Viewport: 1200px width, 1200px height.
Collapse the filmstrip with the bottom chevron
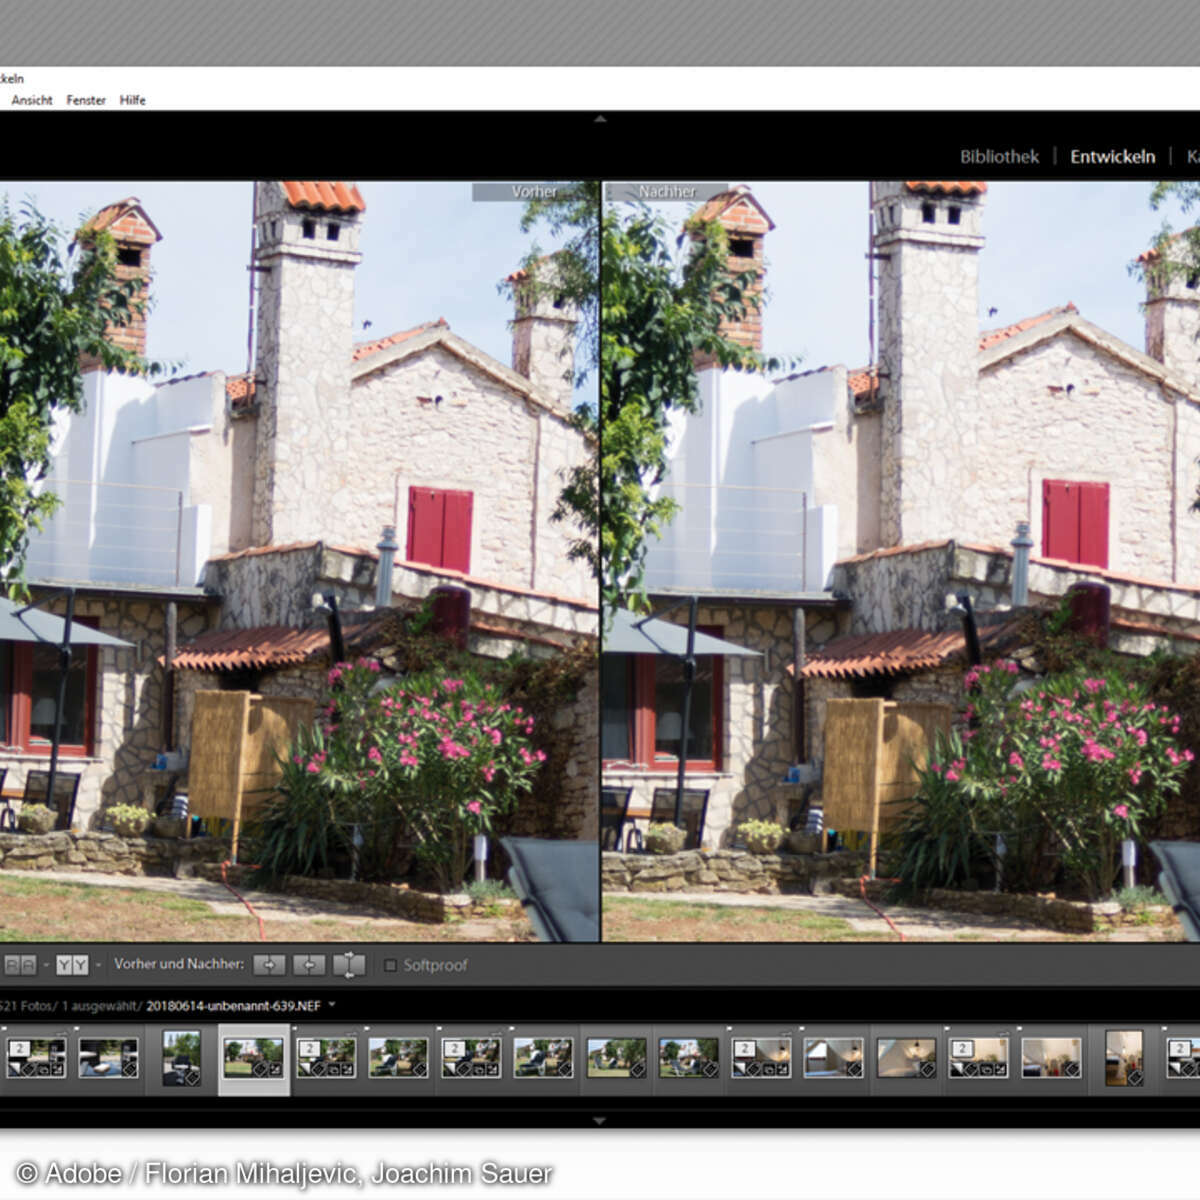600,1120
